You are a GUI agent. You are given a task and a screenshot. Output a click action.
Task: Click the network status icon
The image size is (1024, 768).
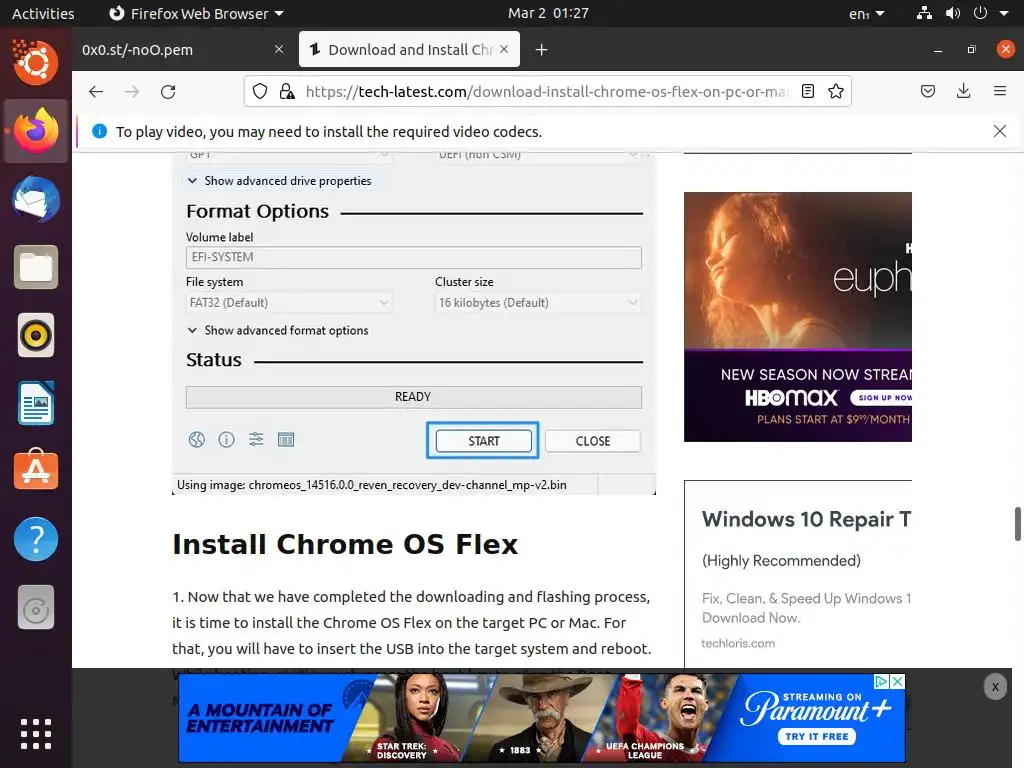tap(924, 13)
